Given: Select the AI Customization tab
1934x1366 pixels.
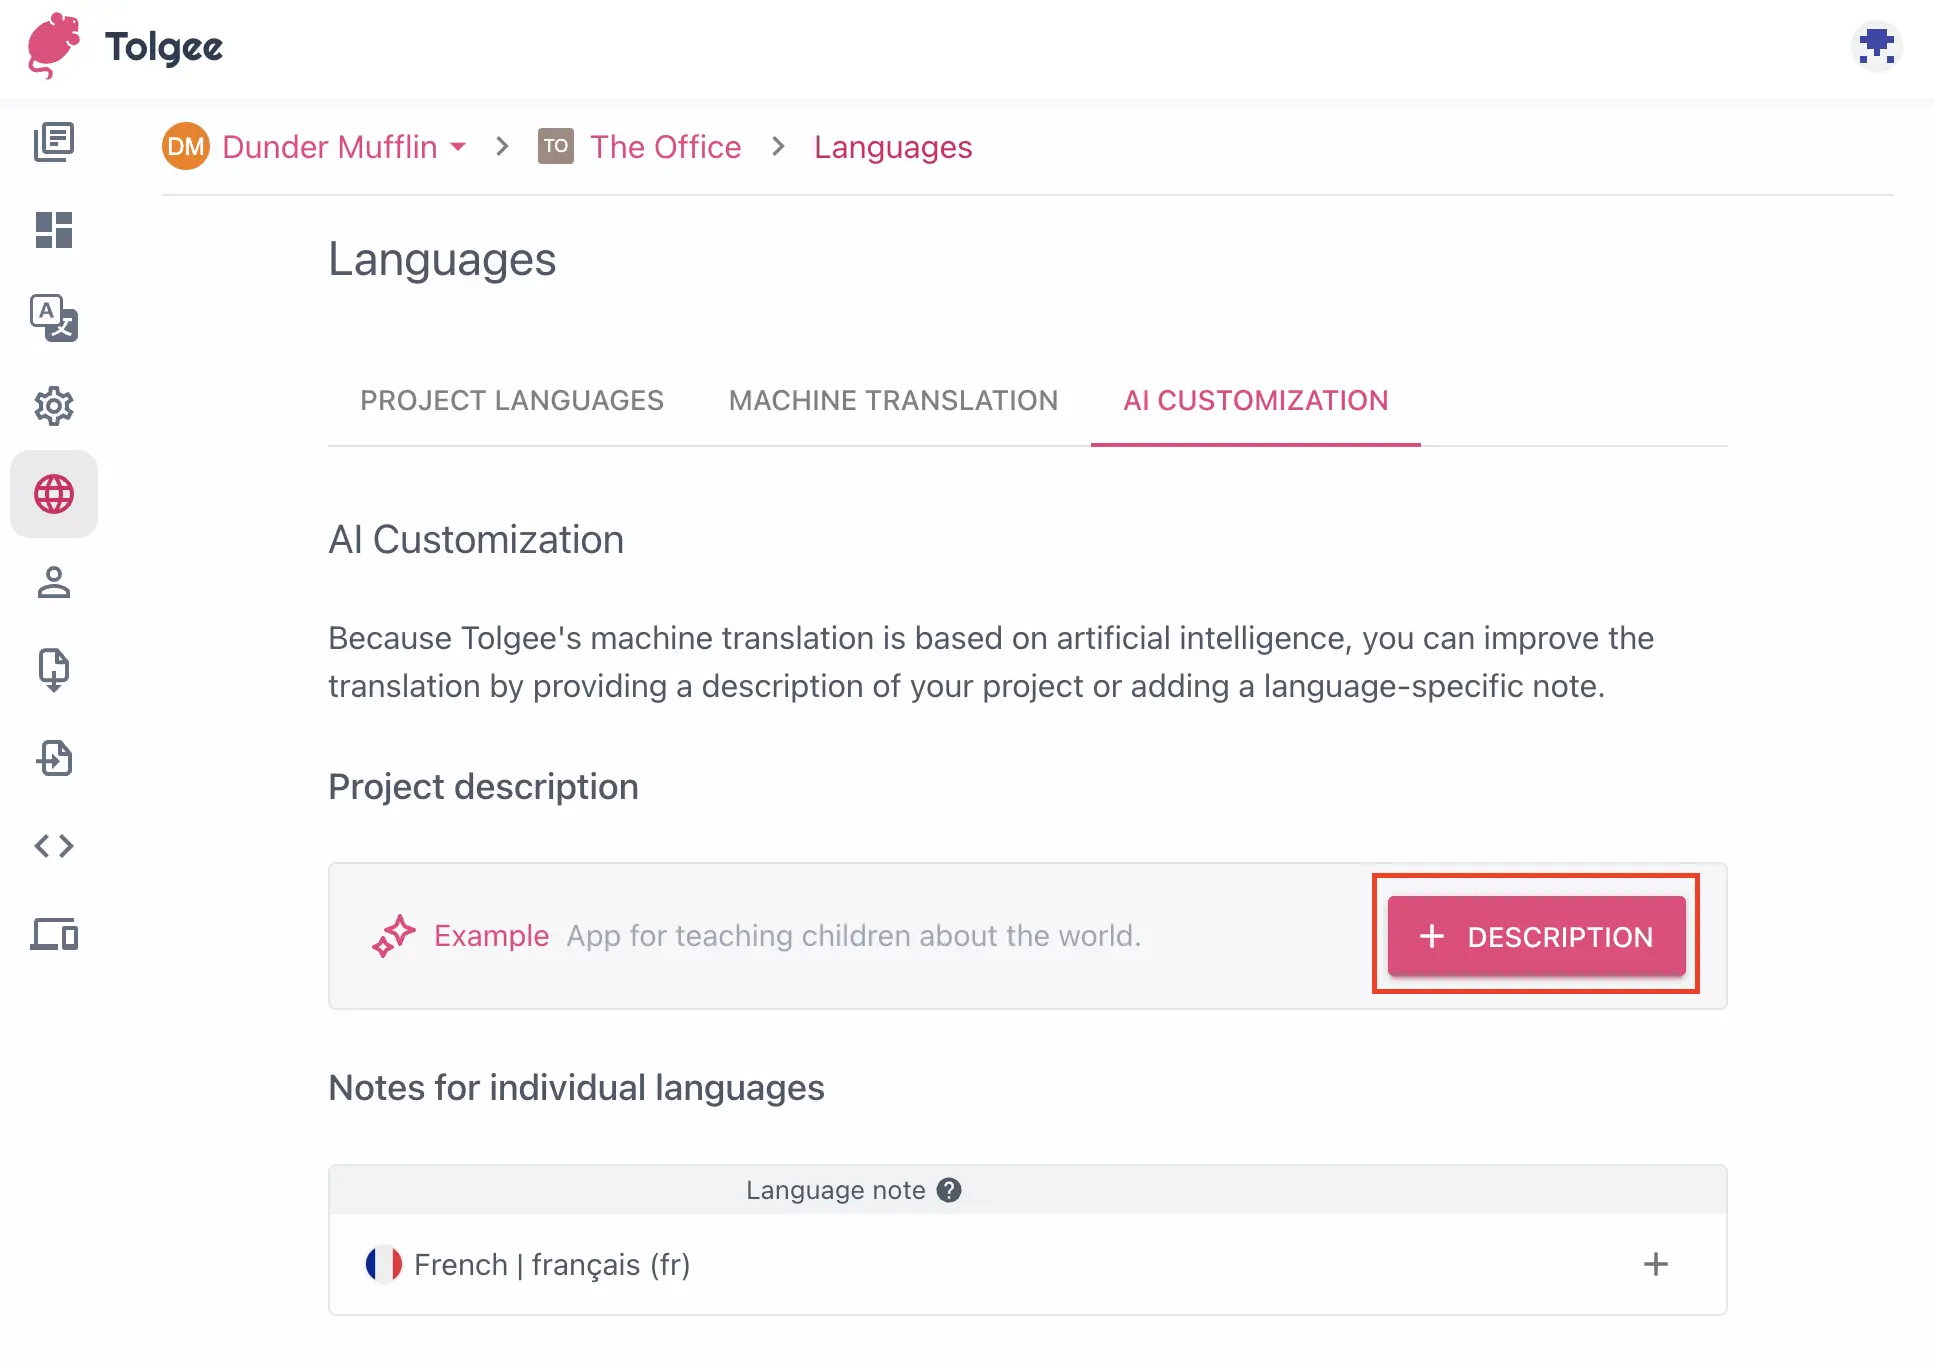Looking at the screenshot, I should (1255, 400).
